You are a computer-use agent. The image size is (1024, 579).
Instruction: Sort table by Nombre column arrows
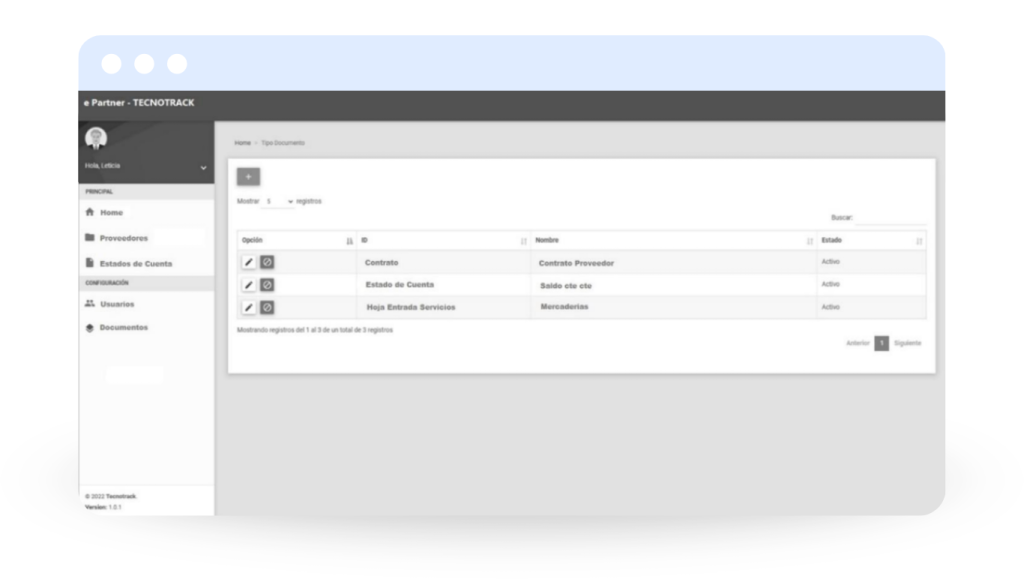(x=809, y=241)
